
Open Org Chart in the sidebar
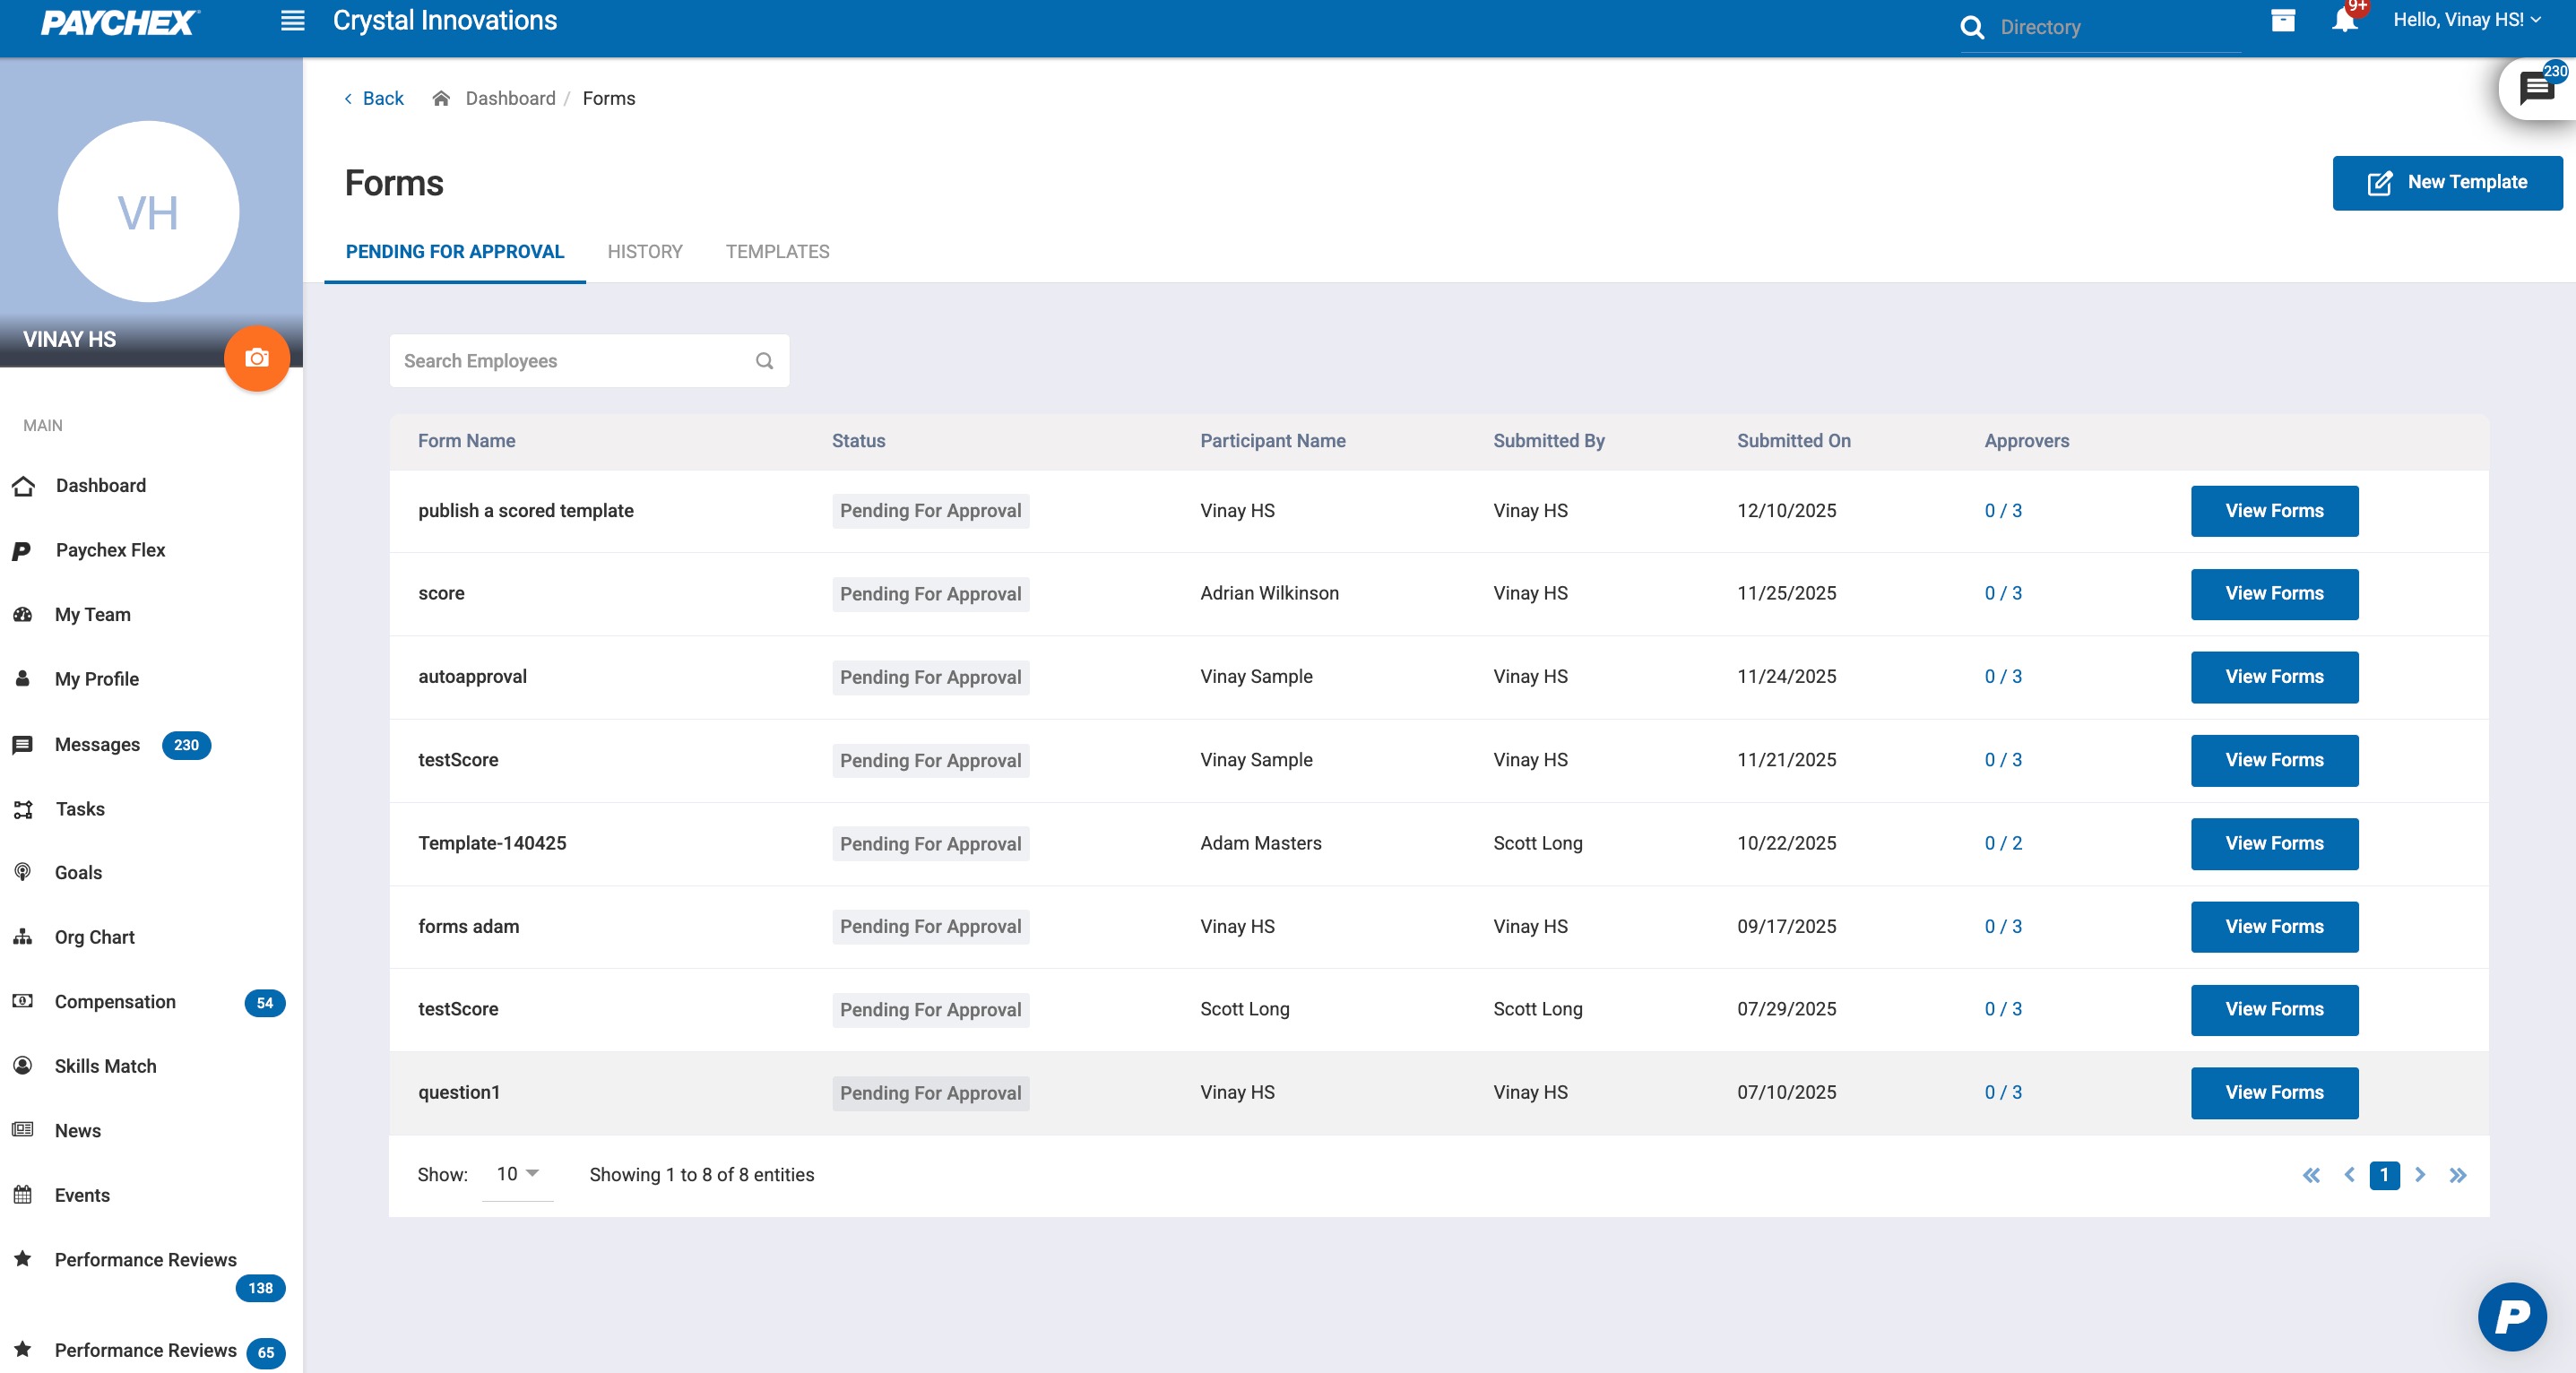(x=94, y=937)
